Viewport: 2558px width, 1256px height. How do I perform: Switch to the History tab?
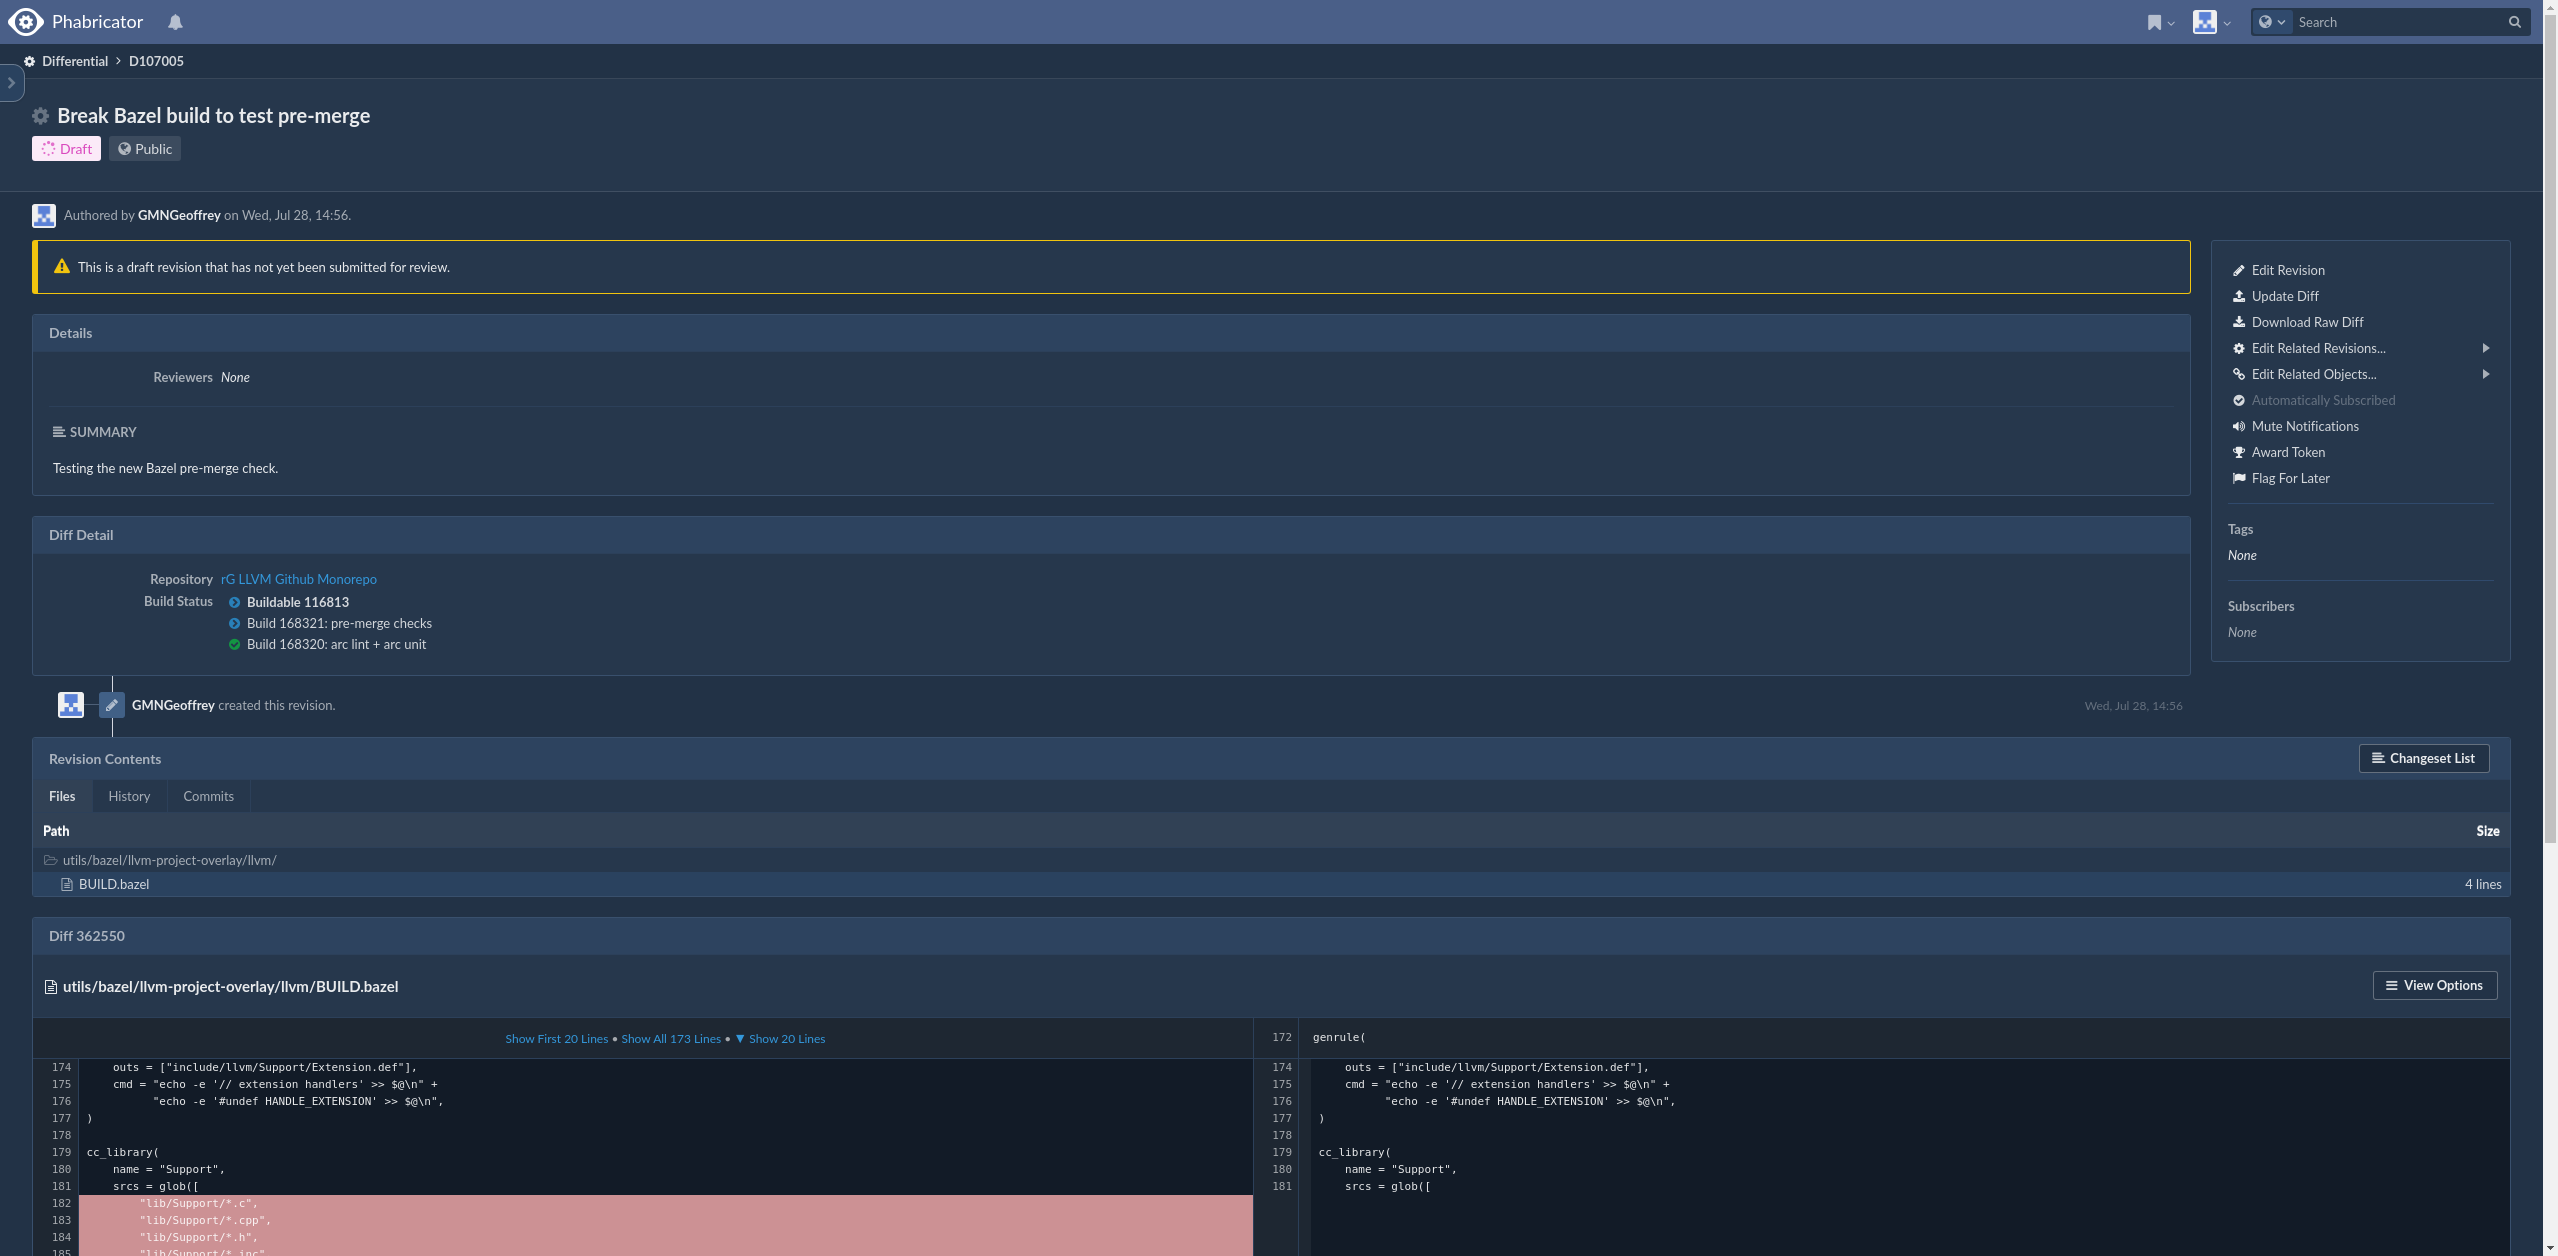(x=129, y=796)
